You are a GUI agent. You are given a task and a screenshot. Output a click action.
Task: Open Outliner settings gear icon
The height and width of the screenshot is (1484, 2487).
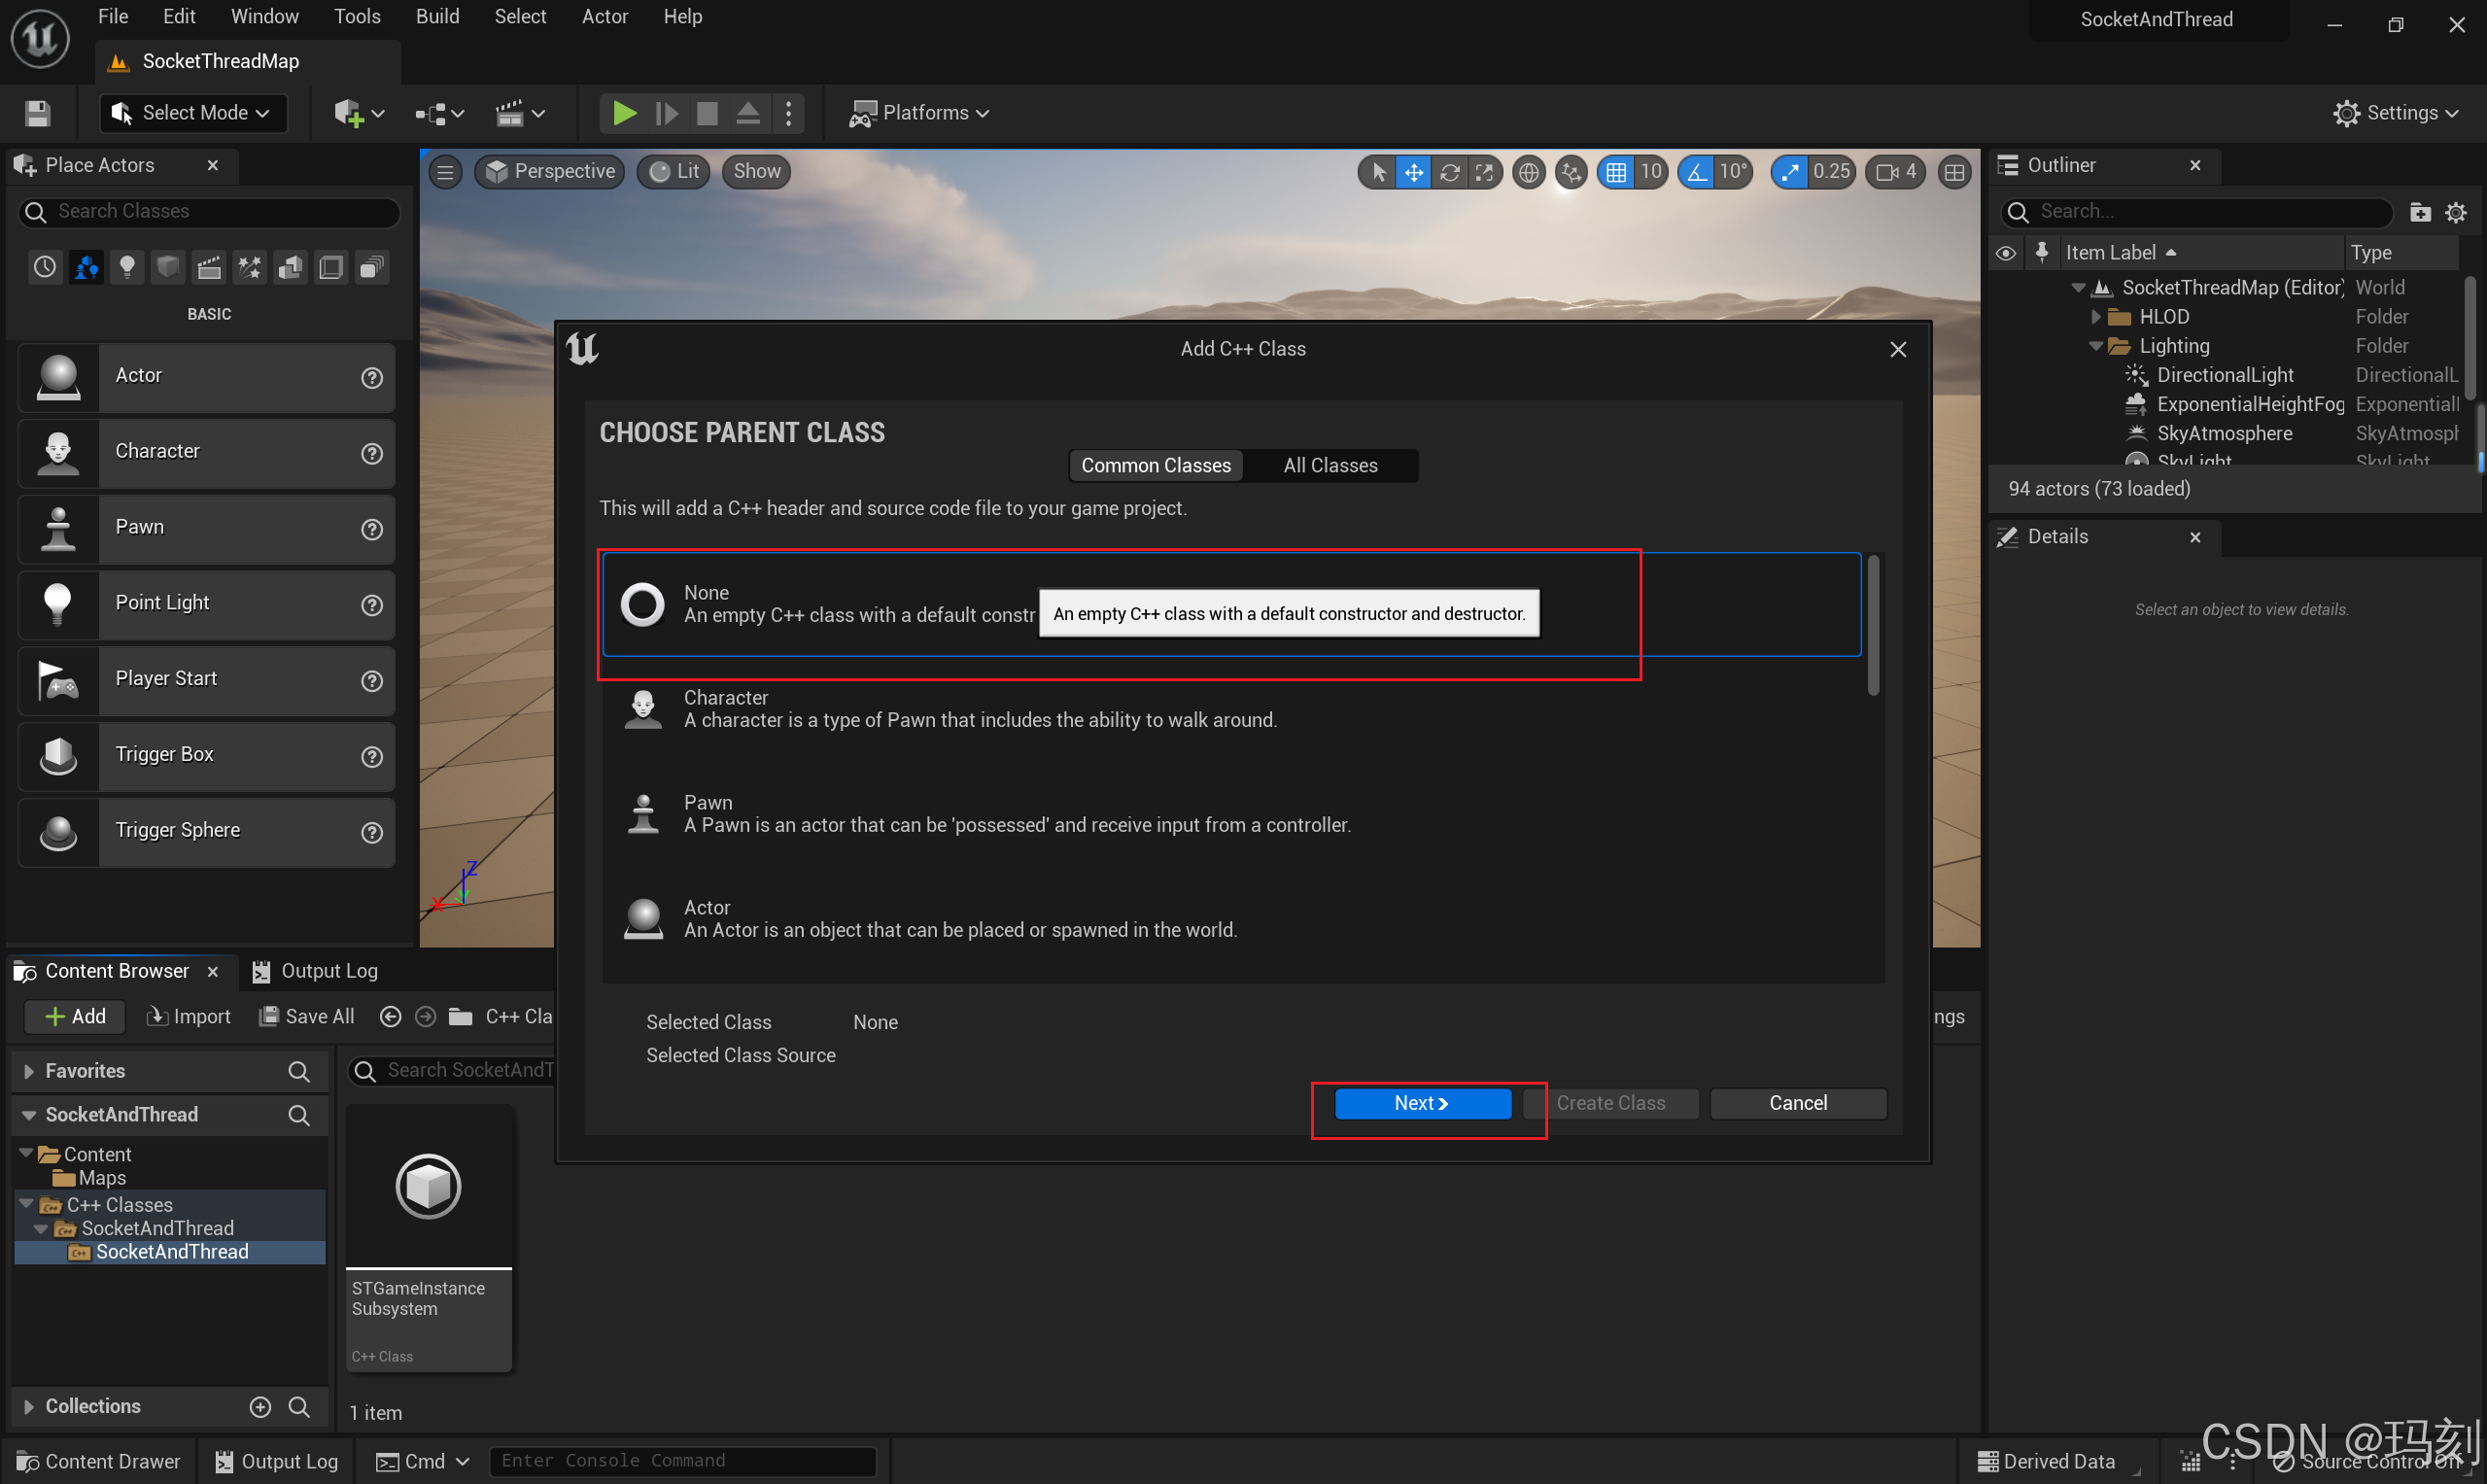coord(2455,212)
